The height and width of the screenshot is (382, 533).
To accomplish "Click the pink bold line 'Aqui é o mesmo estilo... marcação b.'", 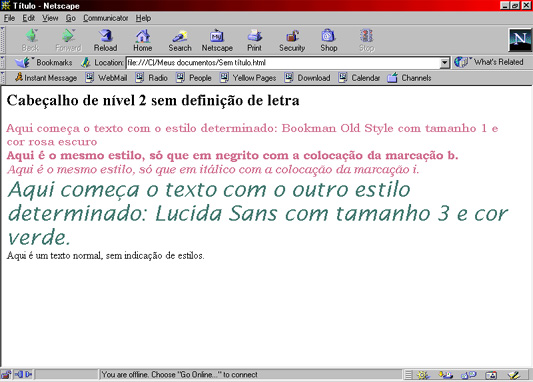I will coord(232,156).
